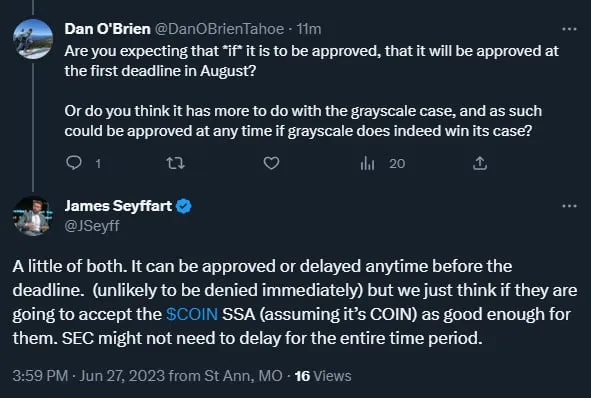This screenshot has height=398, width=591.
Task: Visit the @DanOBrienTahoe handle
Action: coord(219,29)
